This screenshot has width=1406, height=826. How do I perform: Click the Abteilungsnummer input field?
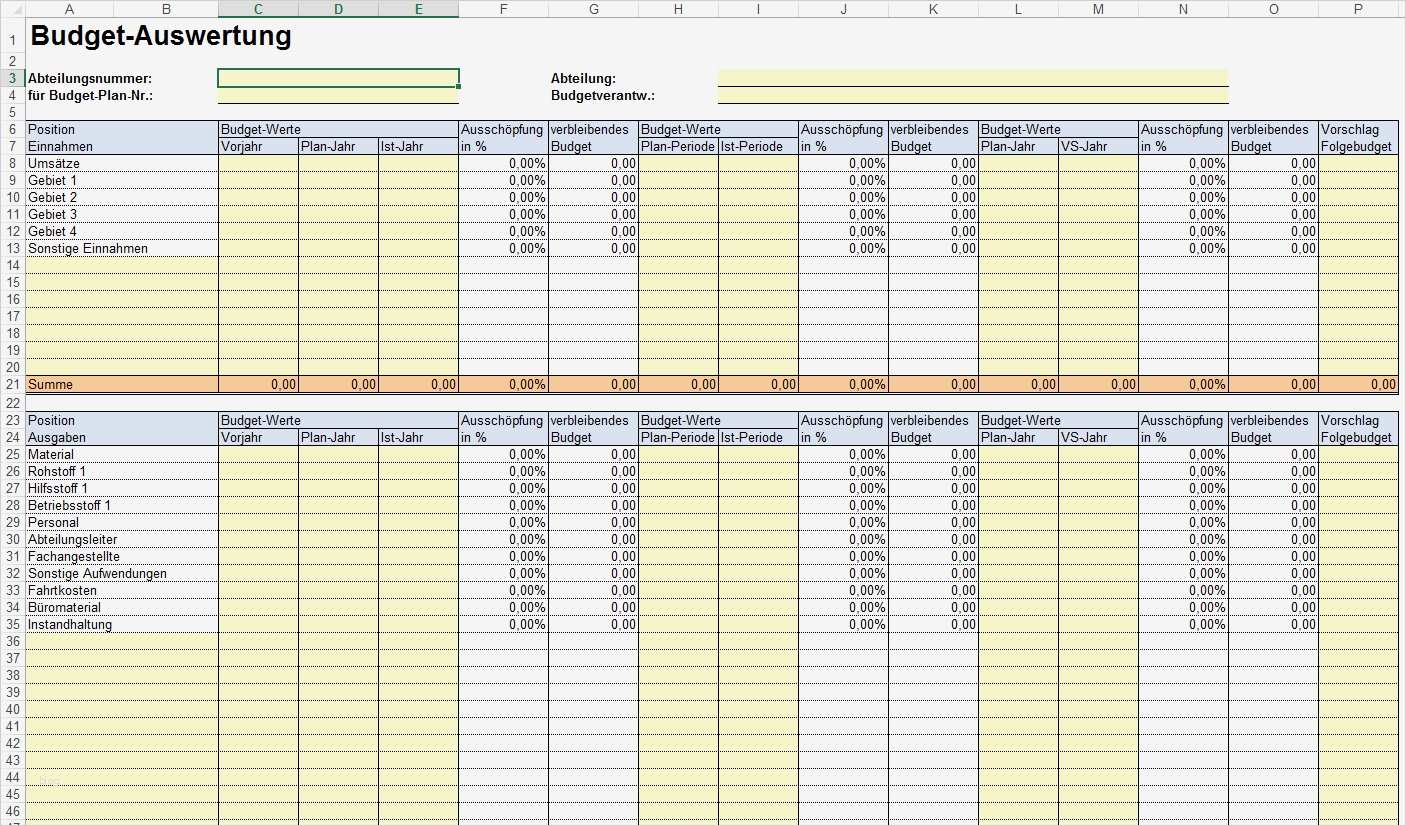[x=337, y=77]
